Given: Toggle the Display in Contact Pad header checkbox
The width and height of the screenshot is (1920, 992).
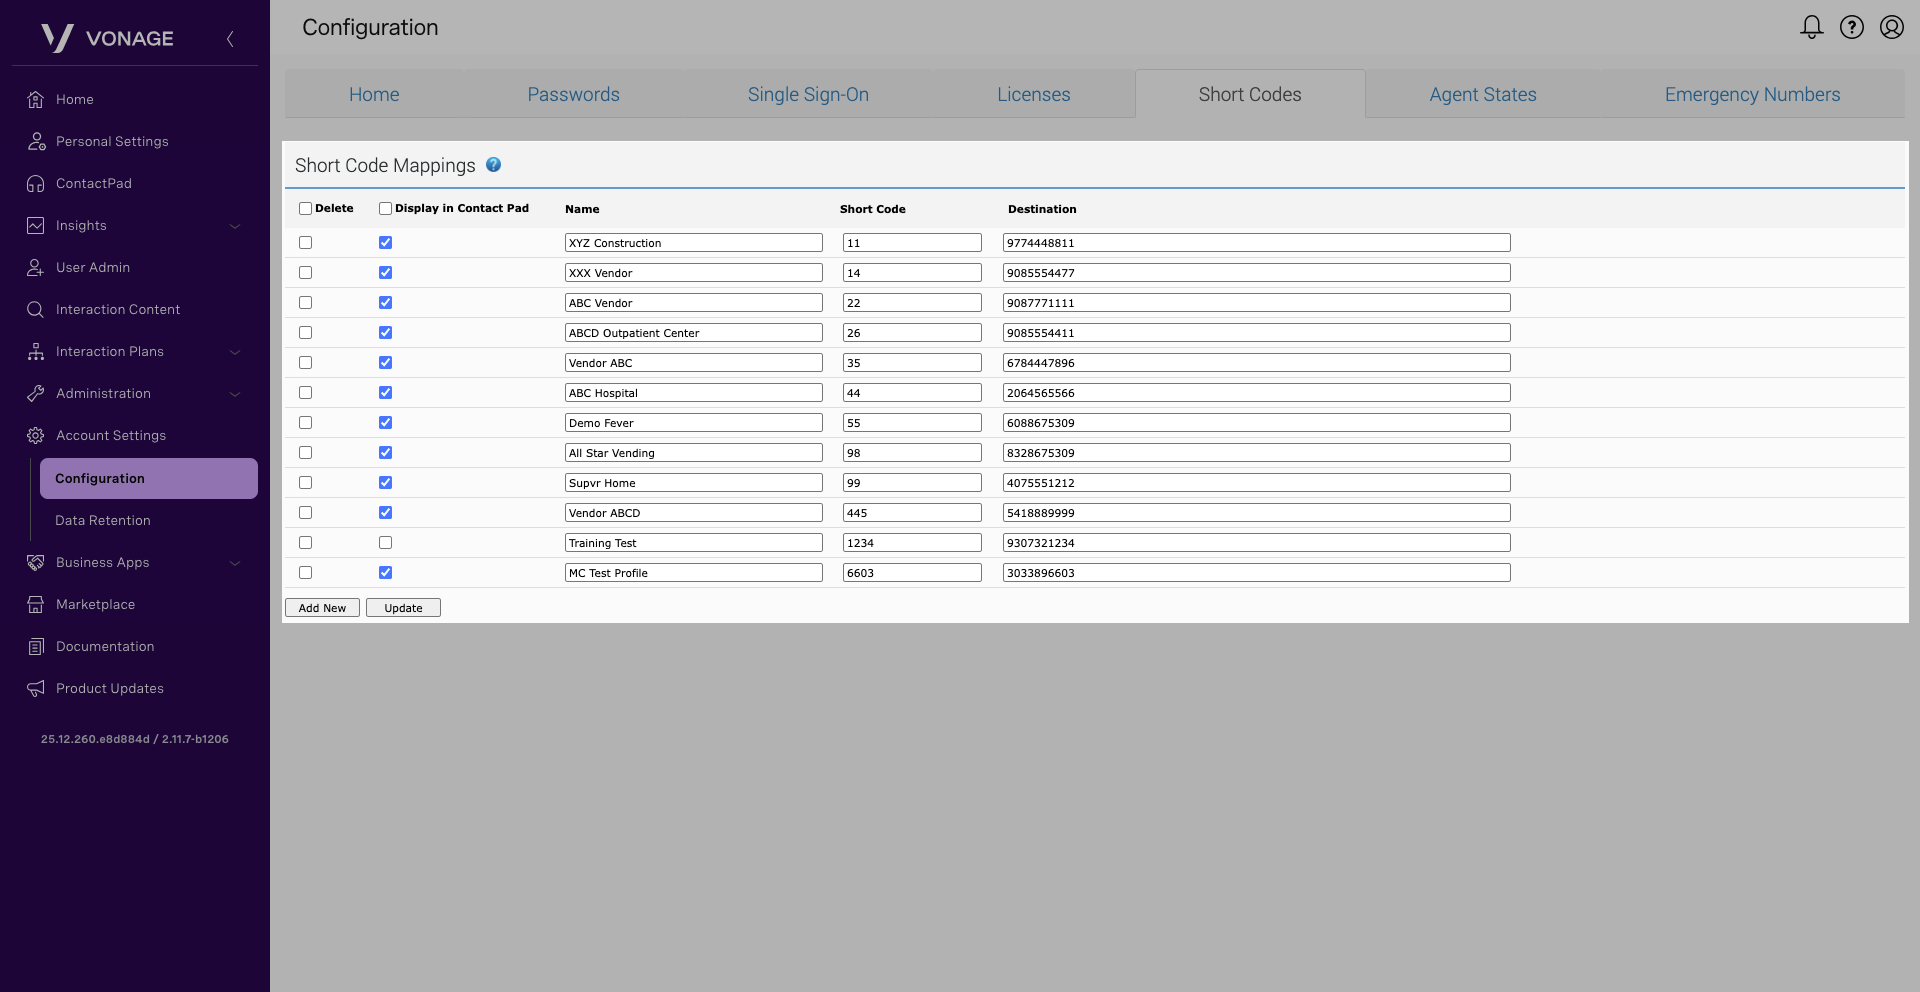Looking at the screenshot, I should coord(385,209).
